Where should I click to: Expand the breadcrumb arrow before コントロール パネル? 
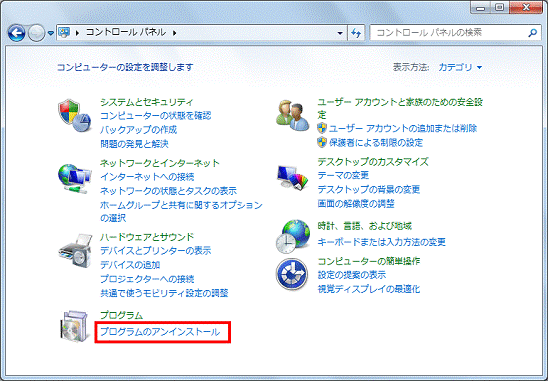(77, 33)
